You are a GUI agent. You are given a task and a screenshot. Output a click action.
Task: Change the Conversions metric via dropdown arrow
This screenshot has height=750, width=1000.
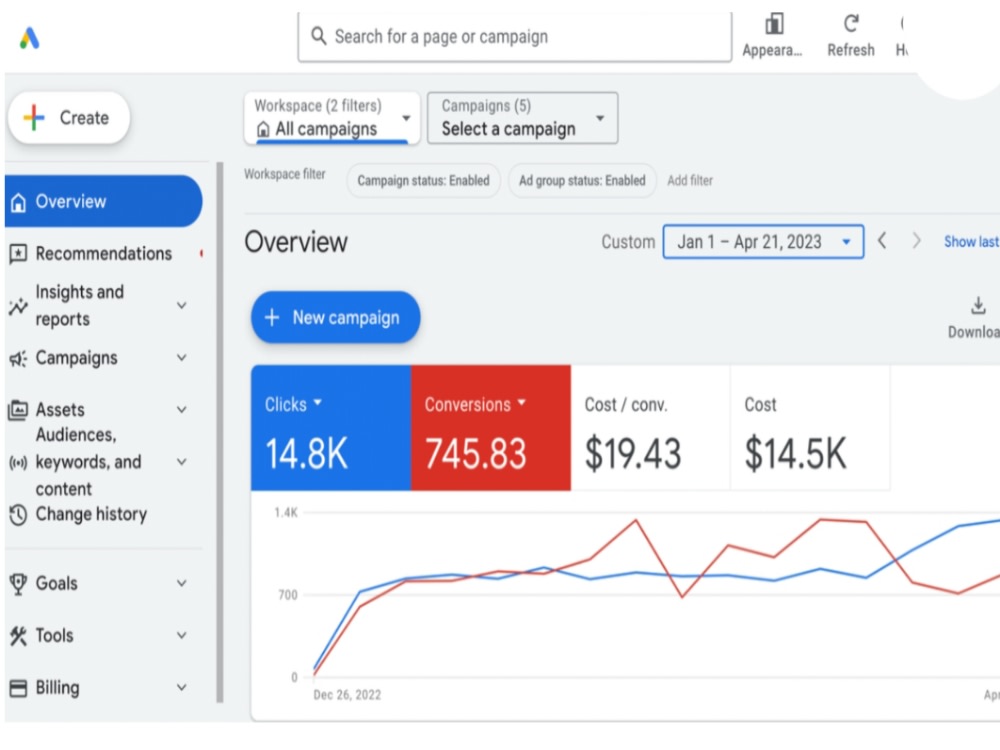coord(522,403)
